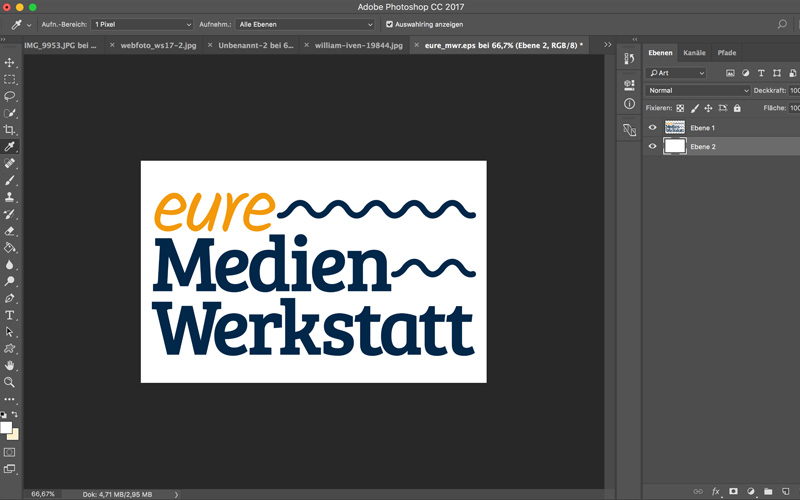The width and height of the screenshot is (800, 500).
Task: Open the status bar info arrow
Action: [177, 494]
